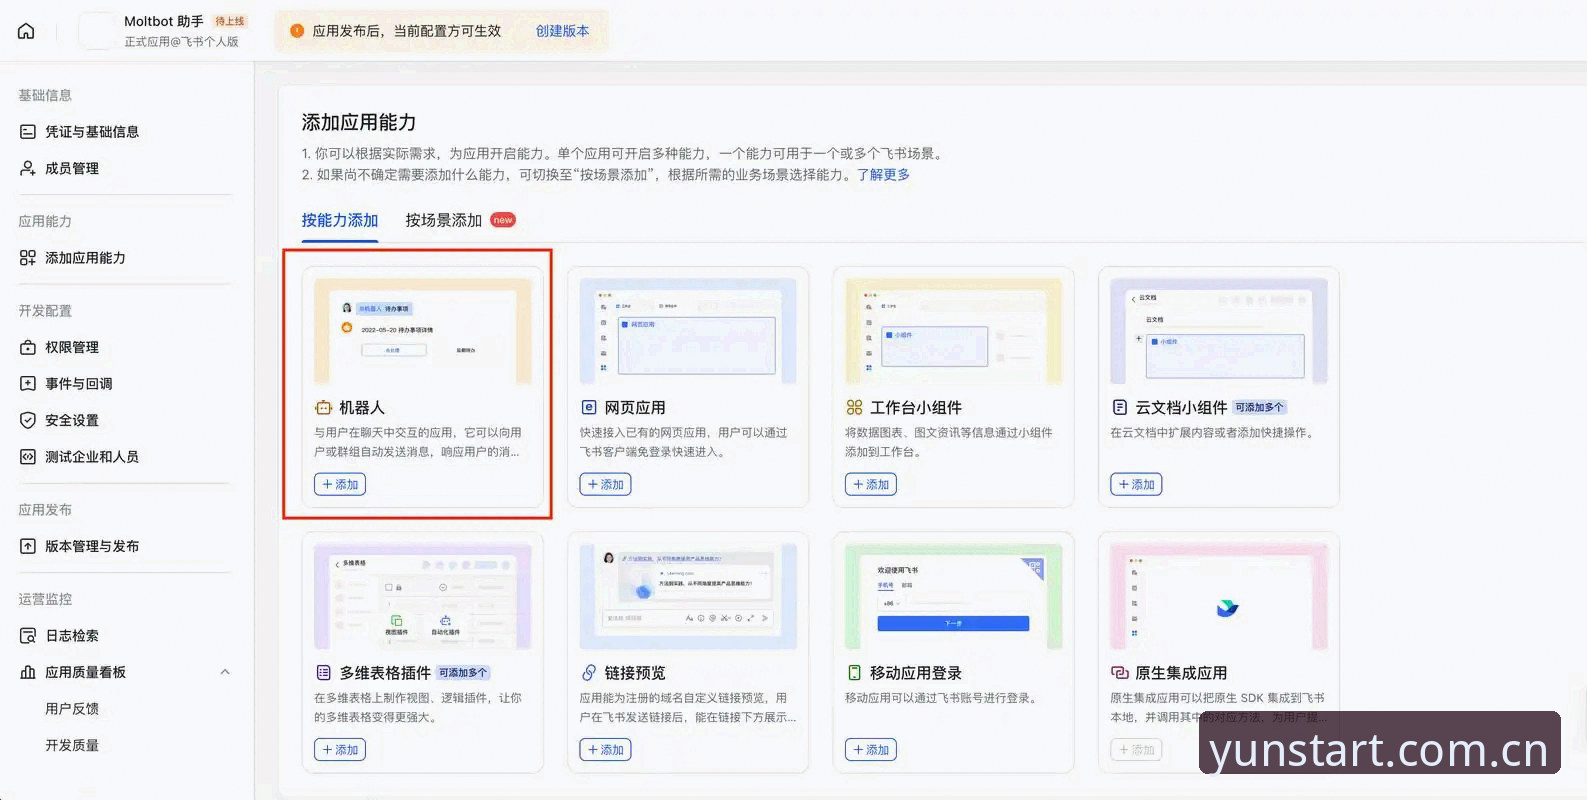Image resolution: width=1587 pixels, height=800 pixels.
Task: Add the 网页应用 capability
Action: pos(605,484)
